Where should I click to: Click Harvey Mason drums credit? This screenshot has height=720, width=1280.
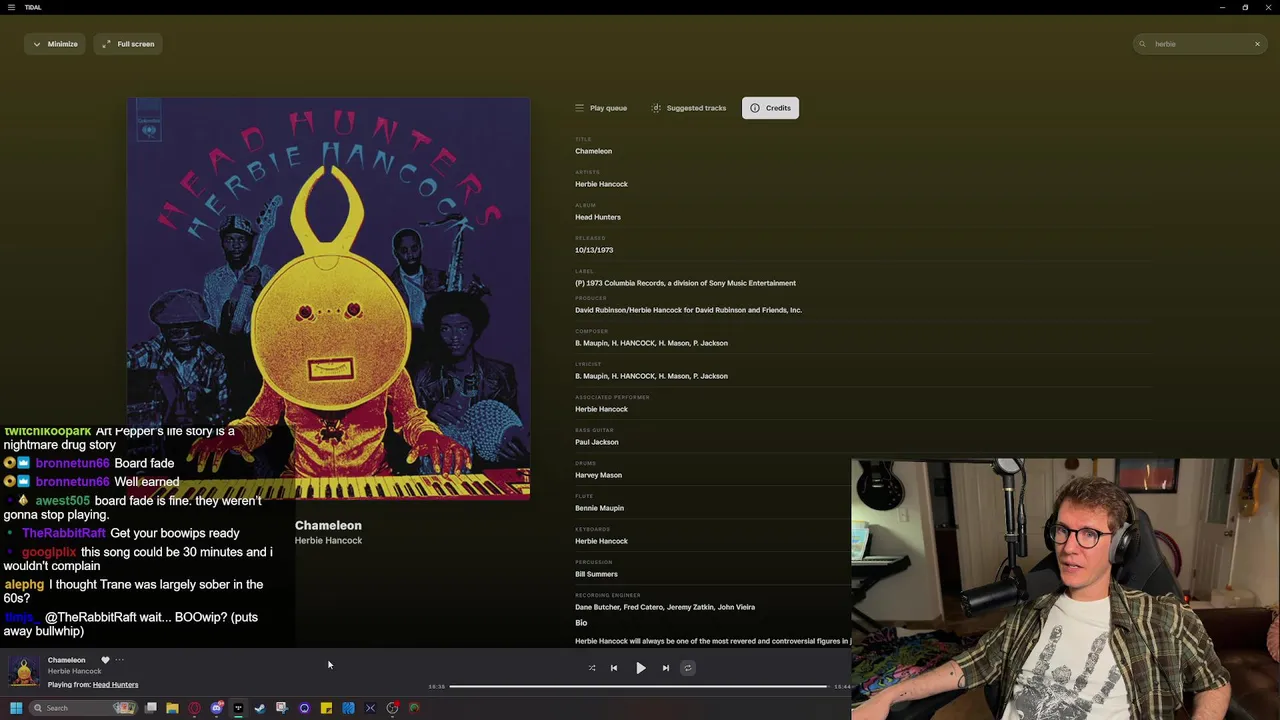598,475
